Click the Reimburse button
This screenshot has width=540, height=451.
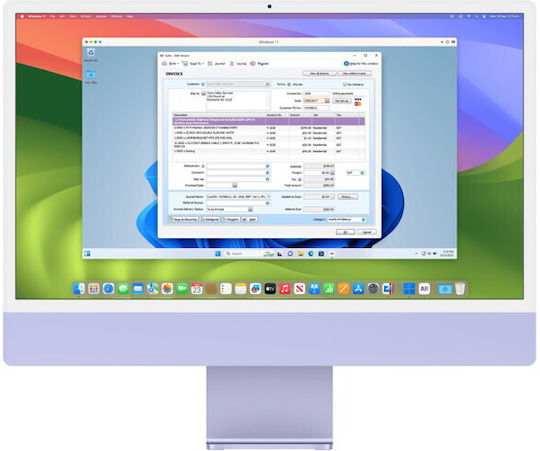[210, 219]
